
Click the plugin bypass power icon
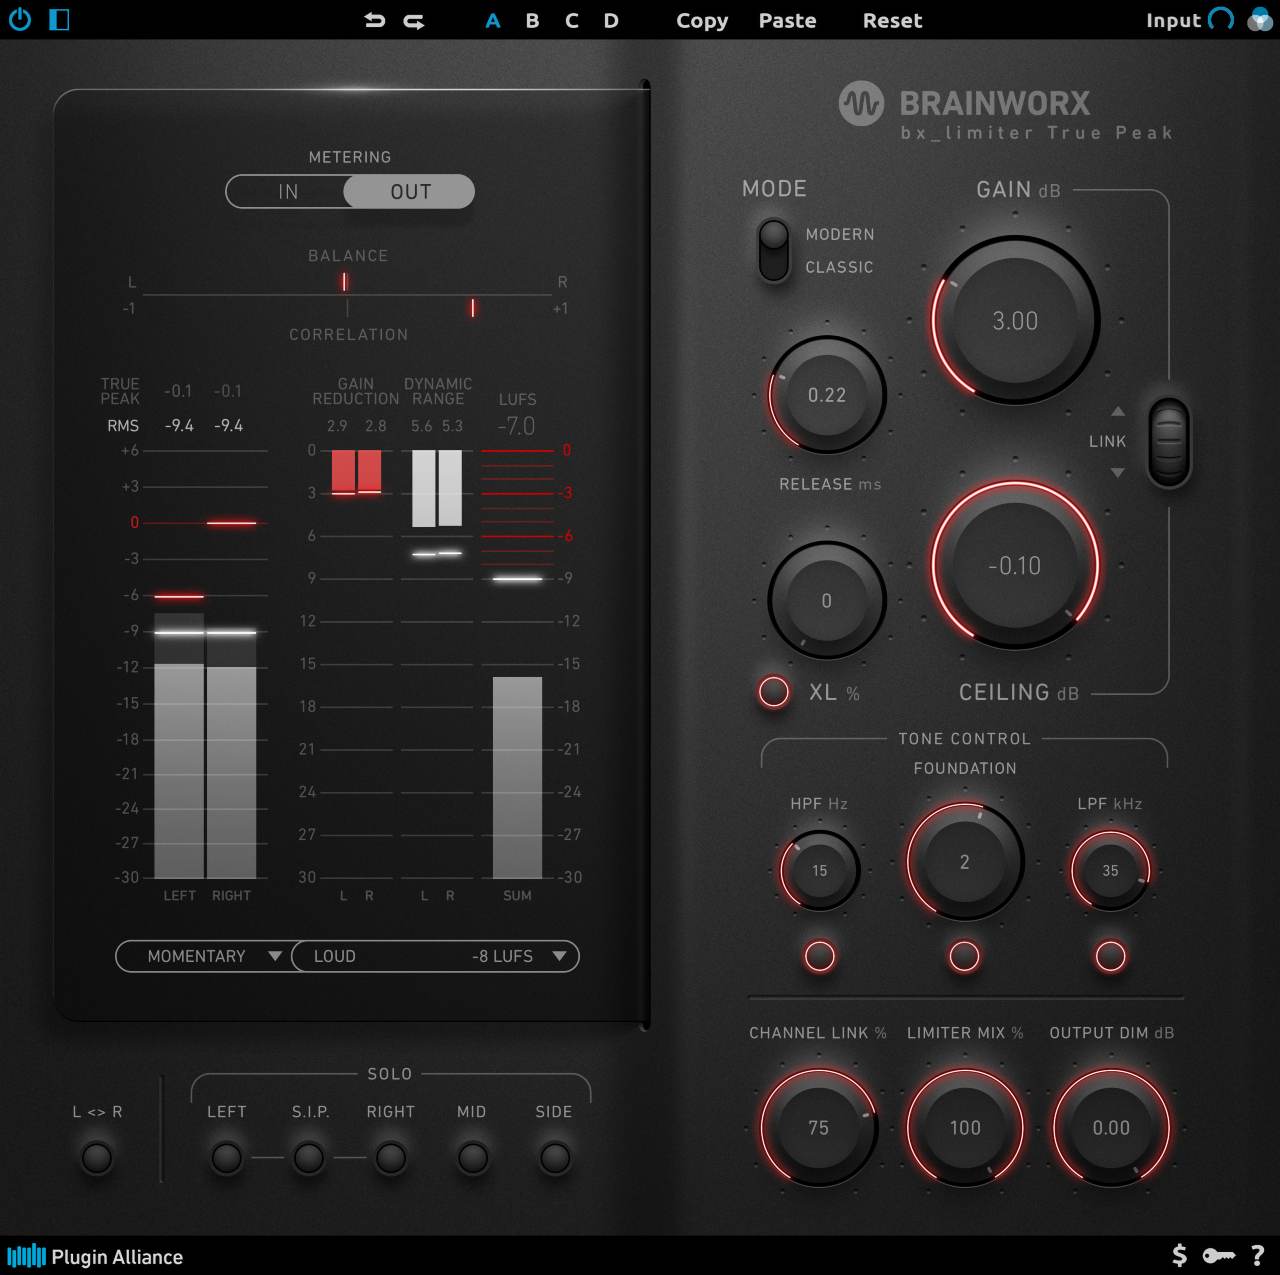coord(20,19)
